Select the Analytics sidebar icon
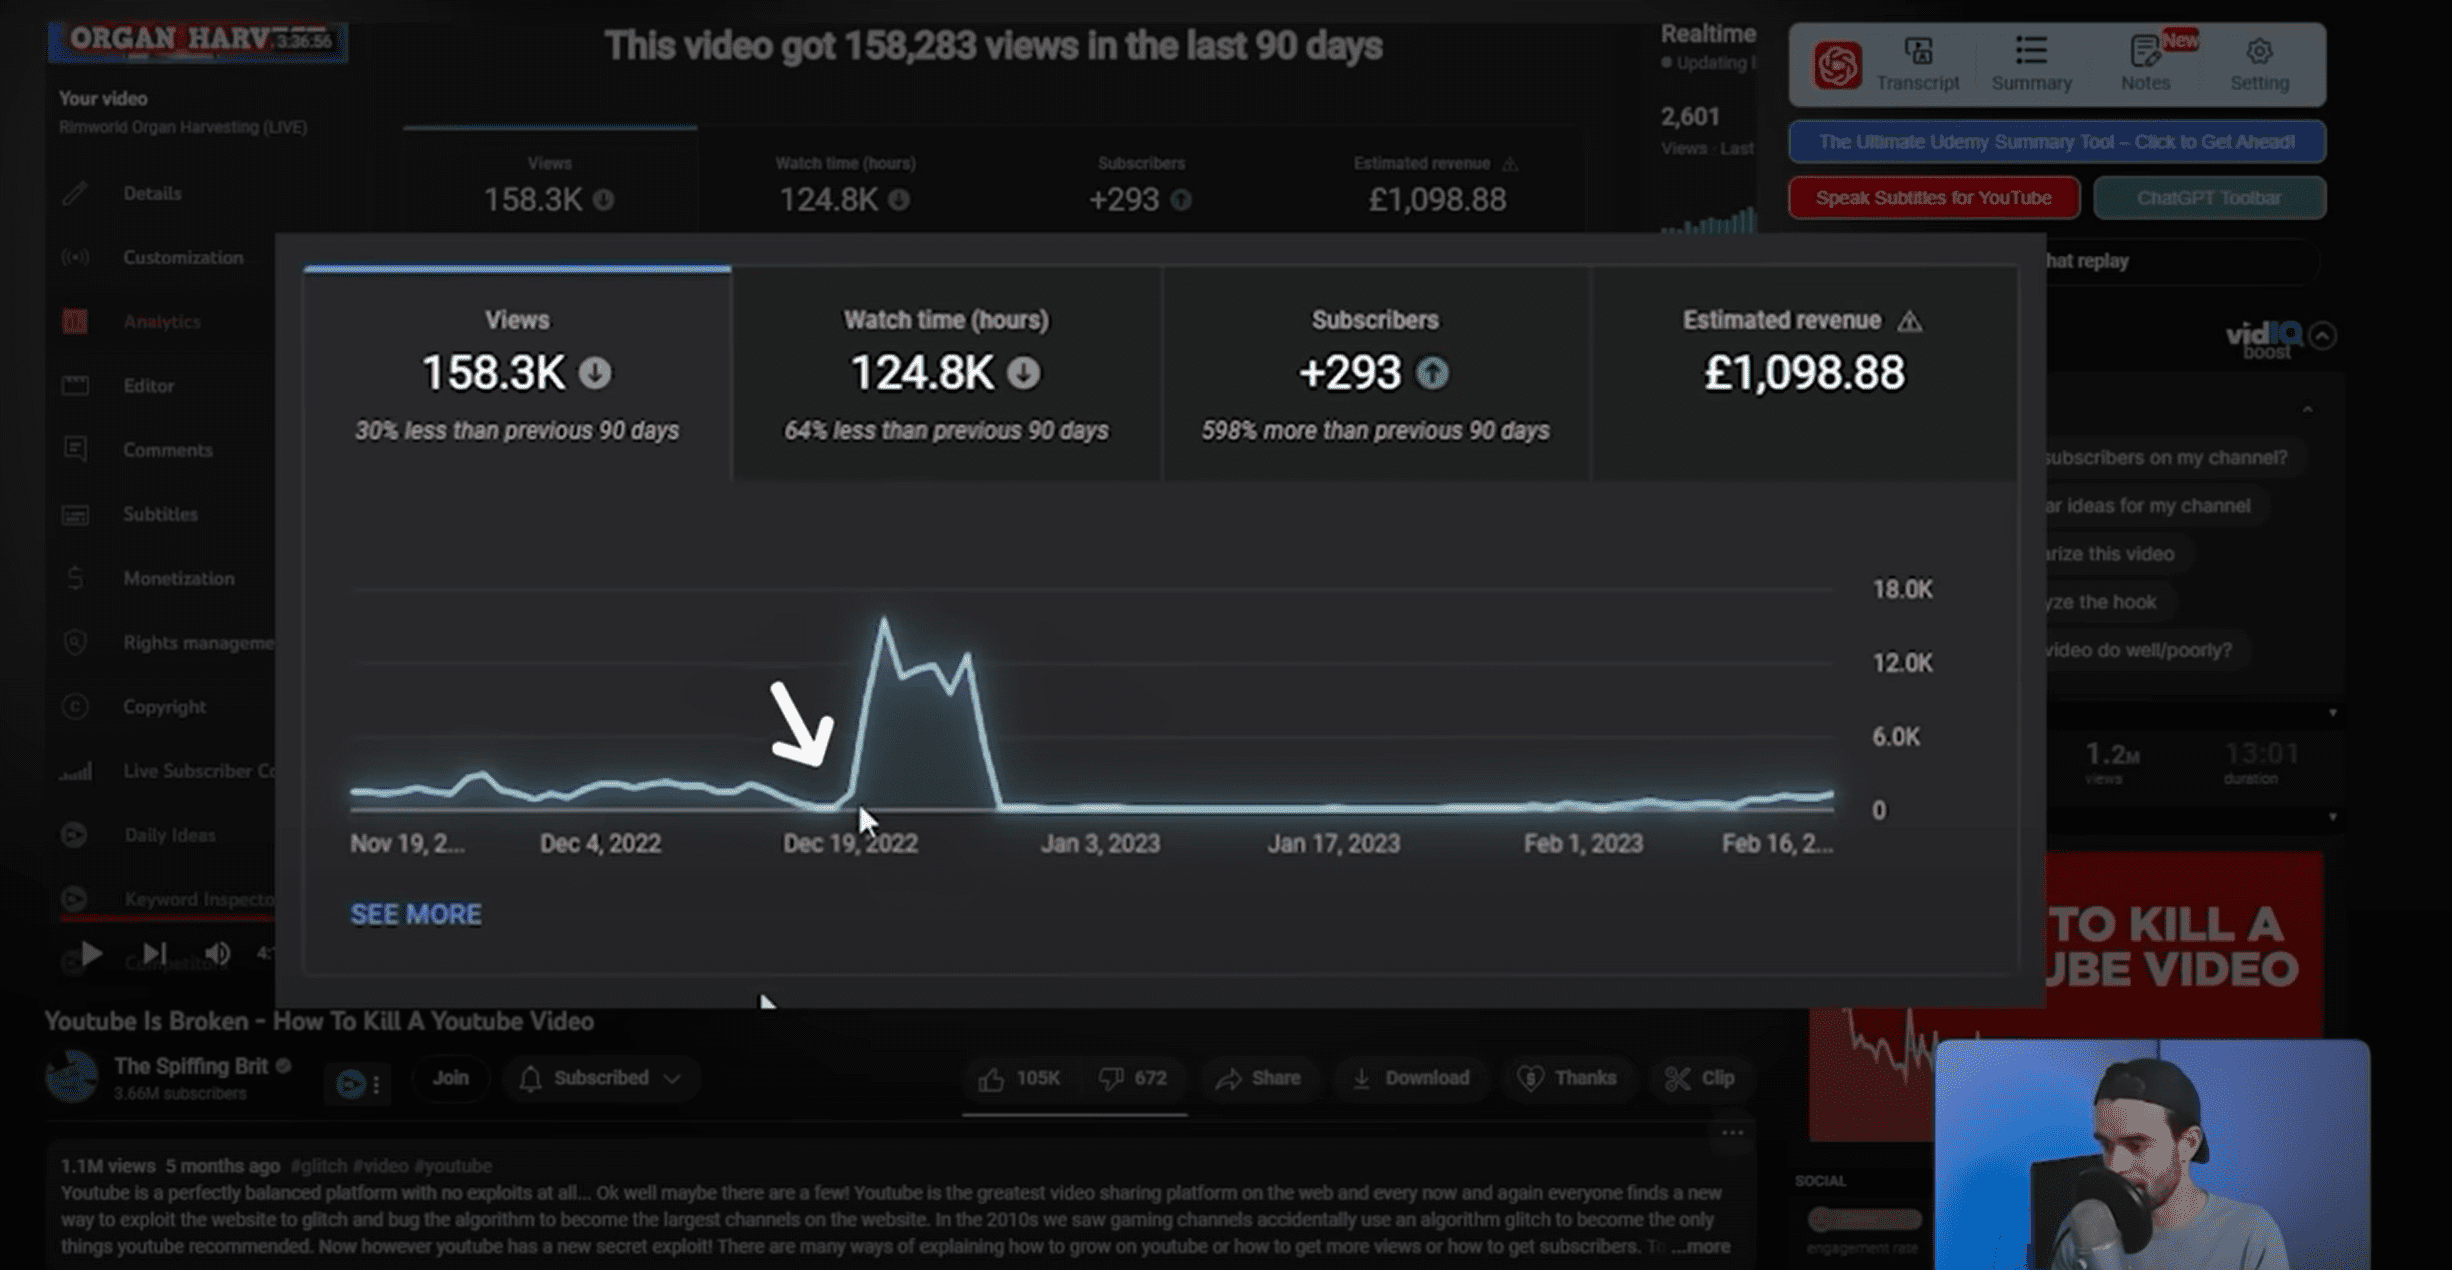The width and height of the screenshot is (2452, 1270). coord(75,321)
